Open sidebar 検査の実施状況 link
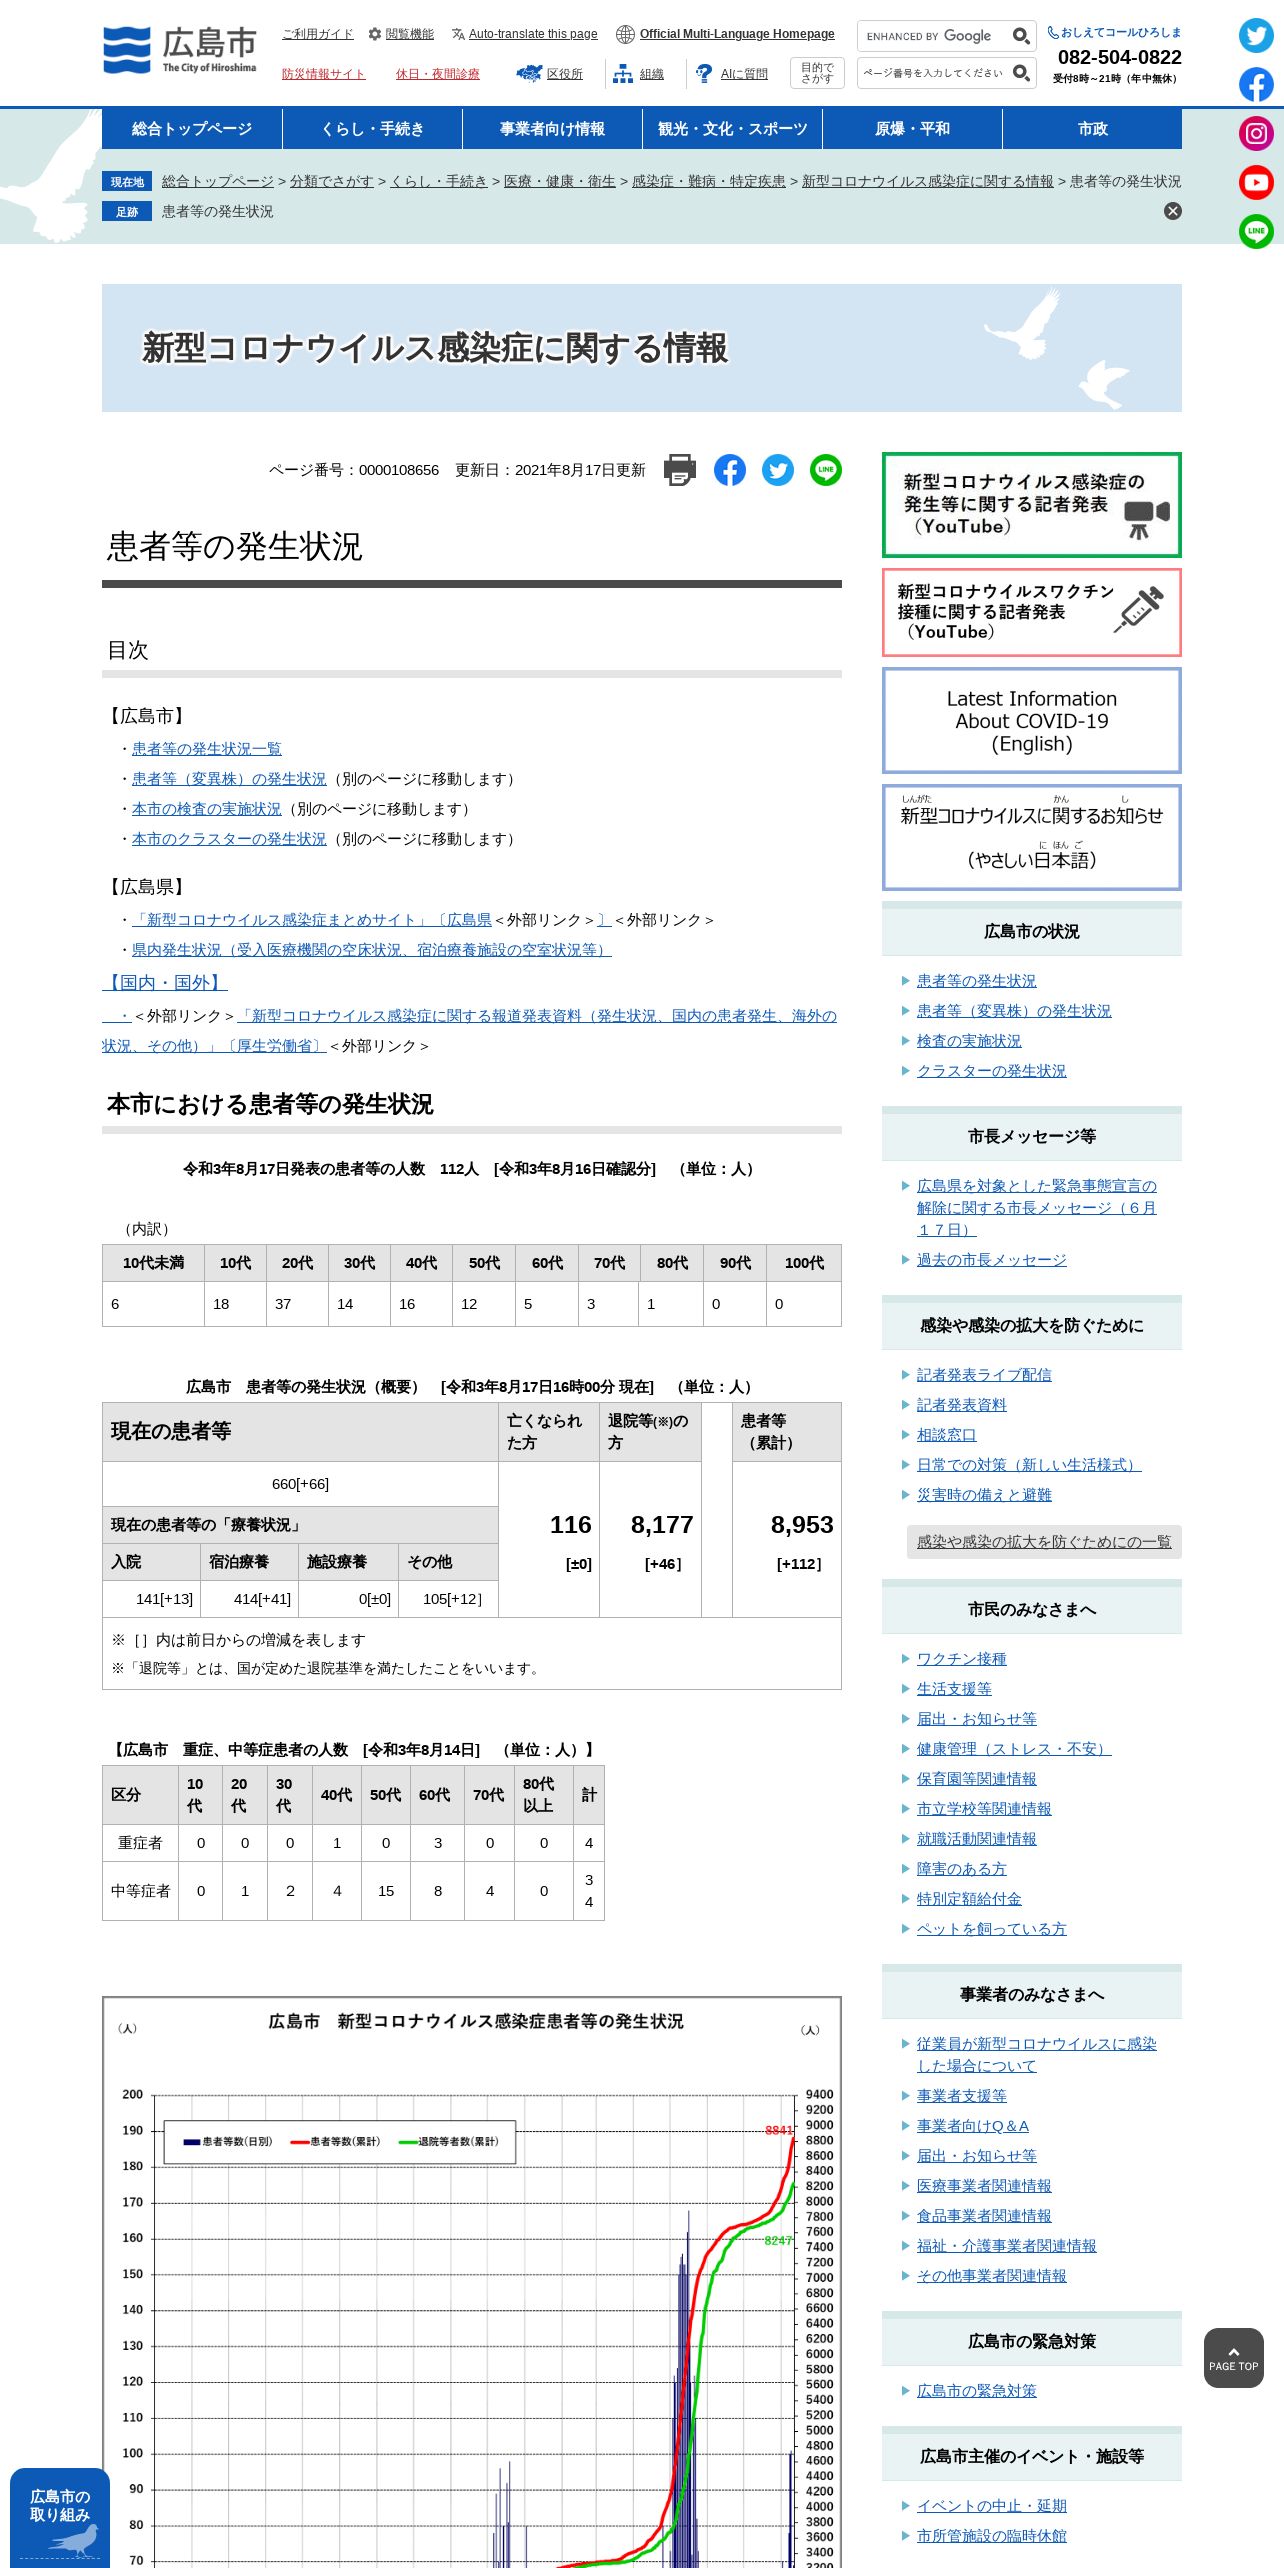The image size is (1284, 2568). point(969,1041)
